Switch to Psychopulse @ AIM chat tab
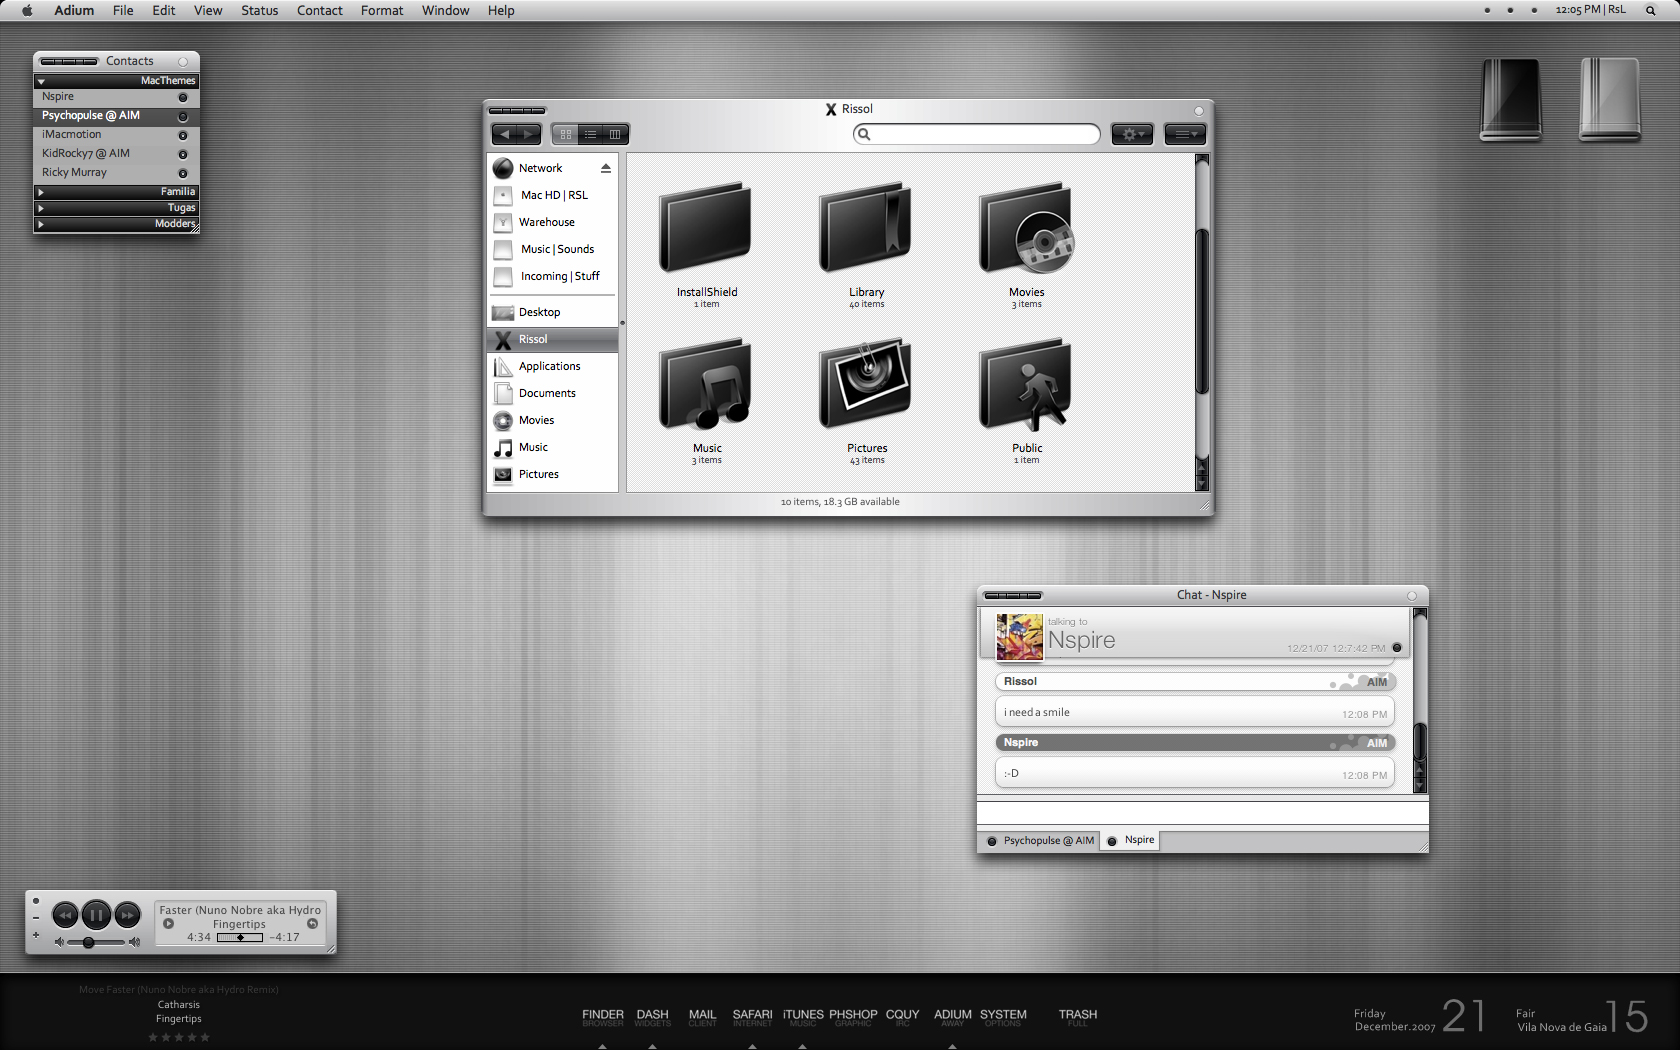 click(1039, 841)
